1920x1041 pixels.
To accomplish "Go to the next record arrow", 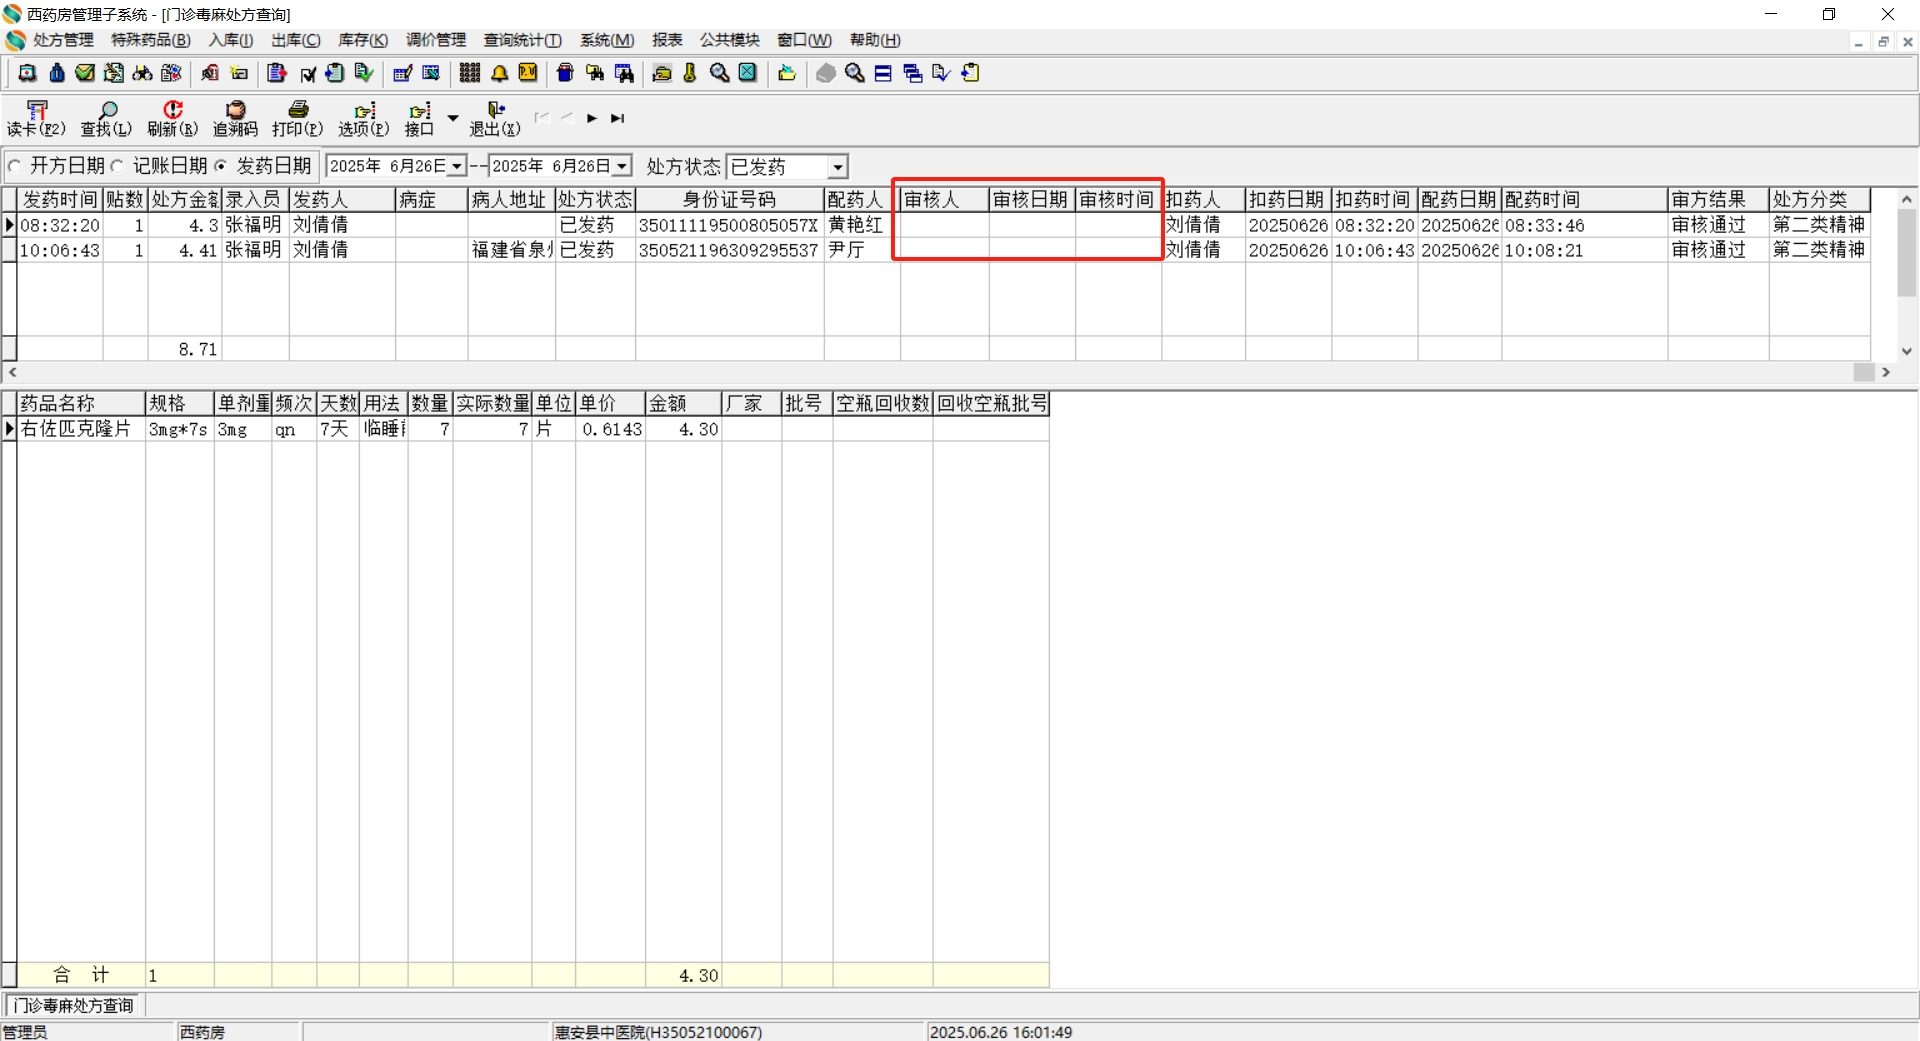I will click(x=592, y=118).
